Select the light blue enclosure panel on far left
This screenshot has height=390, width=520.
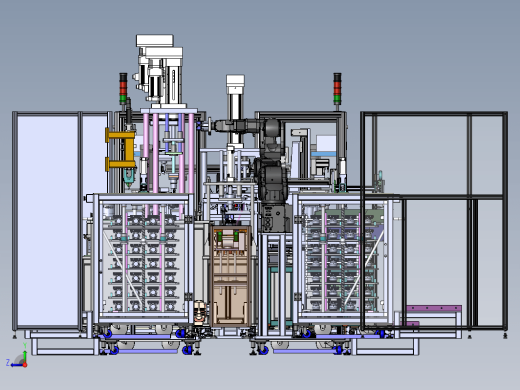coord(48,220)
